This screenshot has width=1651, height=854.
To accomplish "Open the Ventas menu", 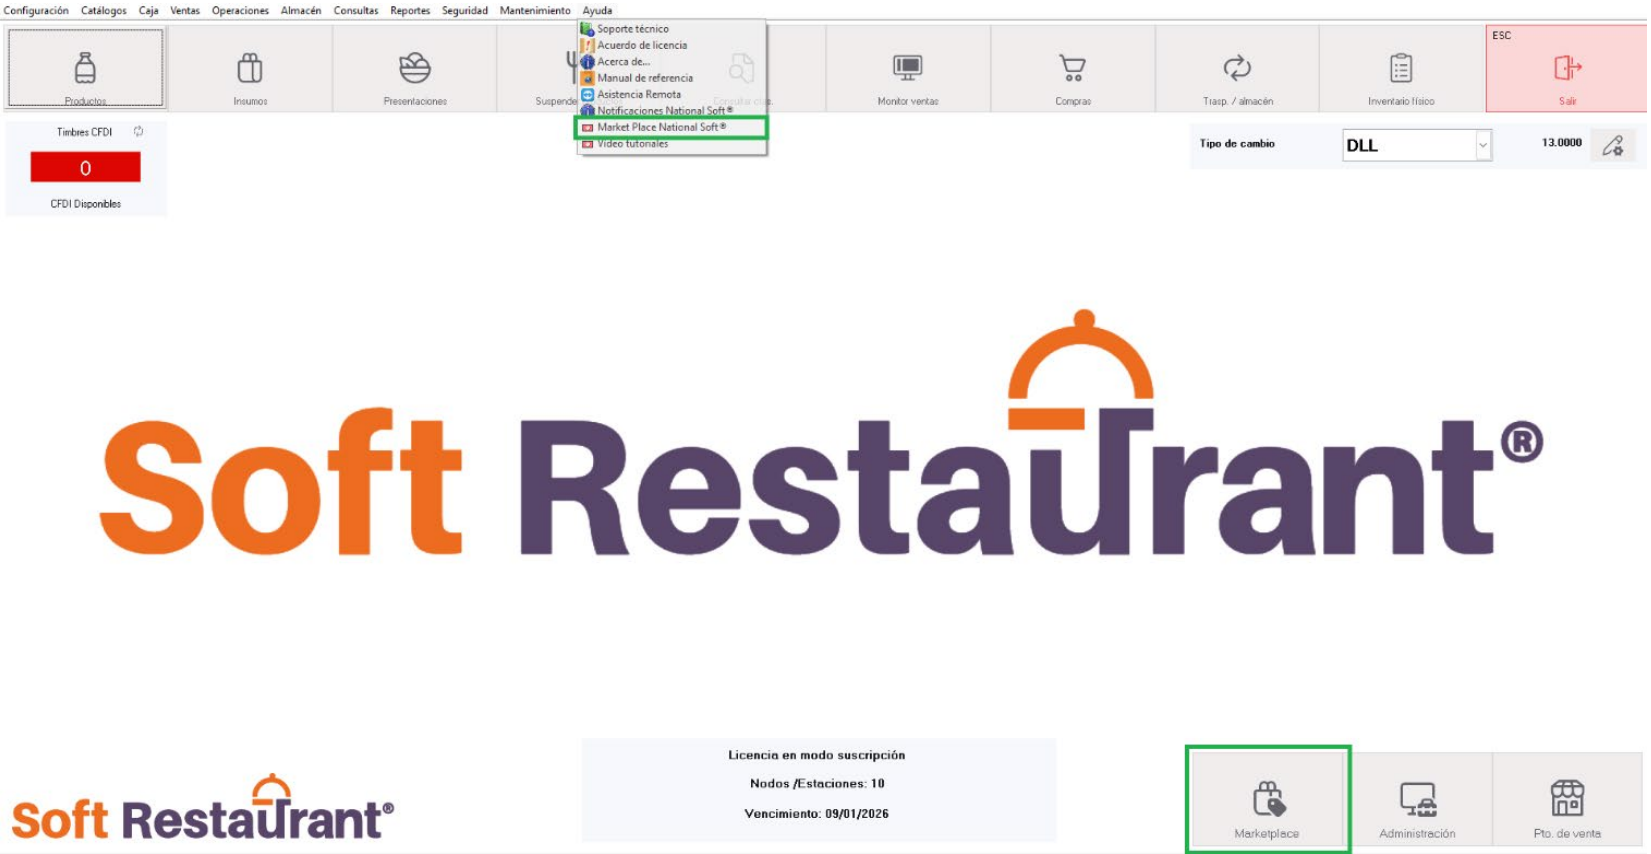I will coord(185,10).
